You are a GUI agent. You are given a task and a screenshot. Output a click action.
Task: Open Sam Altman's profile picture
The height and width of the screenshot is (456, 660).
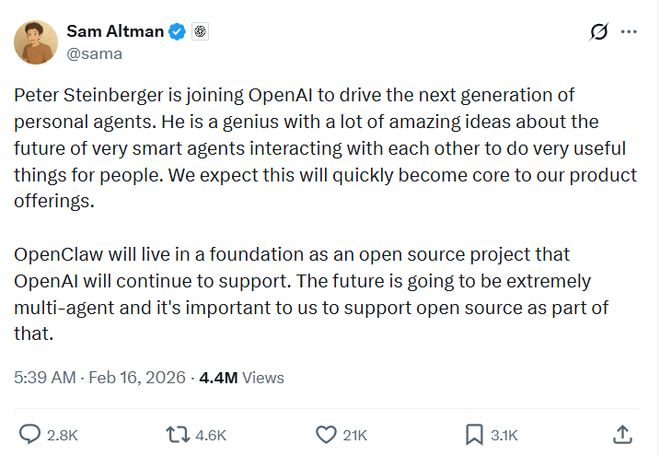tap(35, 42)
